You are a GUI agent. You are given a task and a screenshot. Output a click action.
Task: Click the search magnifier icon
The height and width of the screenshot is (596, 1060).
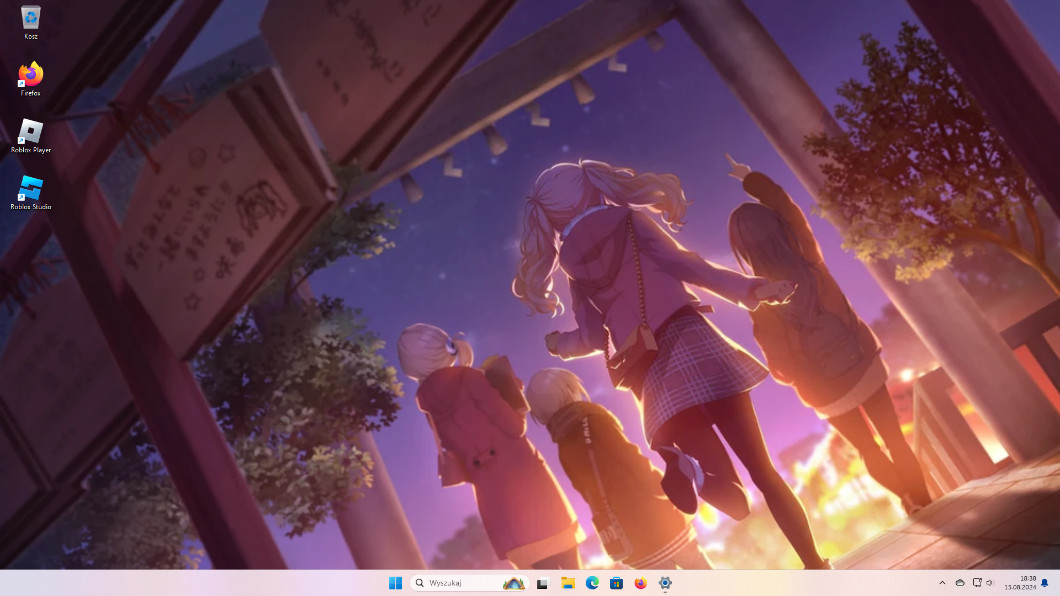coord(420,583)
